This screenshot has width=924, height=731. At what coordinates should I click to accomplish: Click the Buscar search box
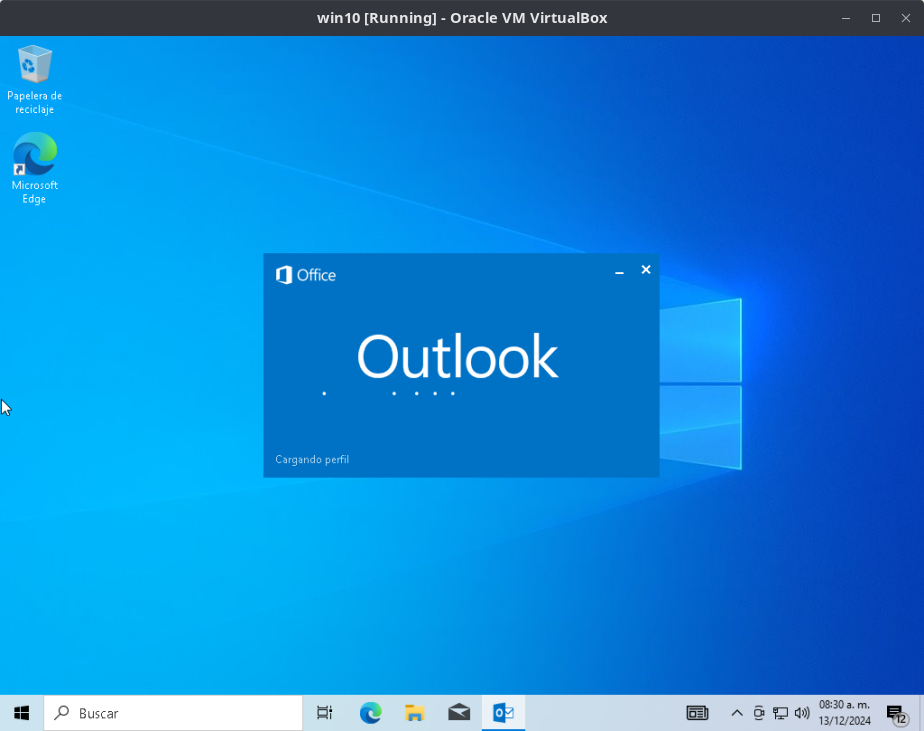pos(174,713)
